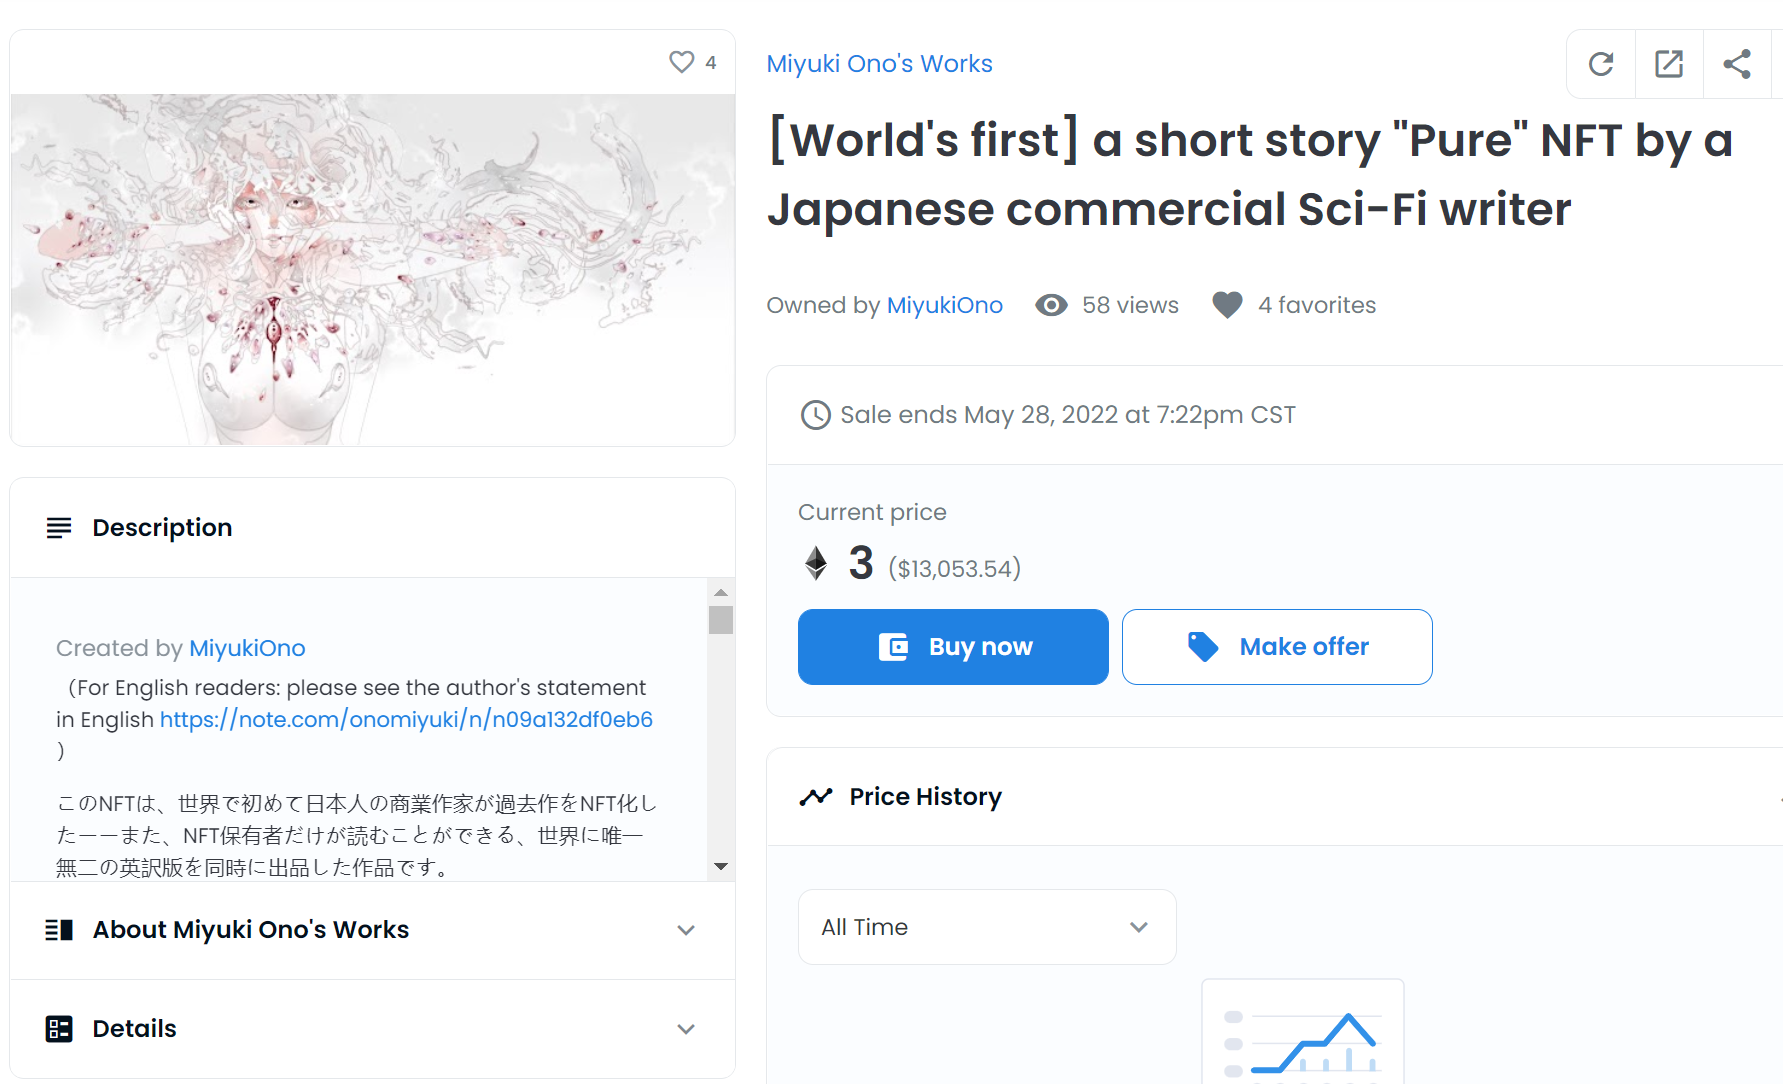Click the clock icon beside sale end
1783x1084 pixels.
(x=816, y=415)
